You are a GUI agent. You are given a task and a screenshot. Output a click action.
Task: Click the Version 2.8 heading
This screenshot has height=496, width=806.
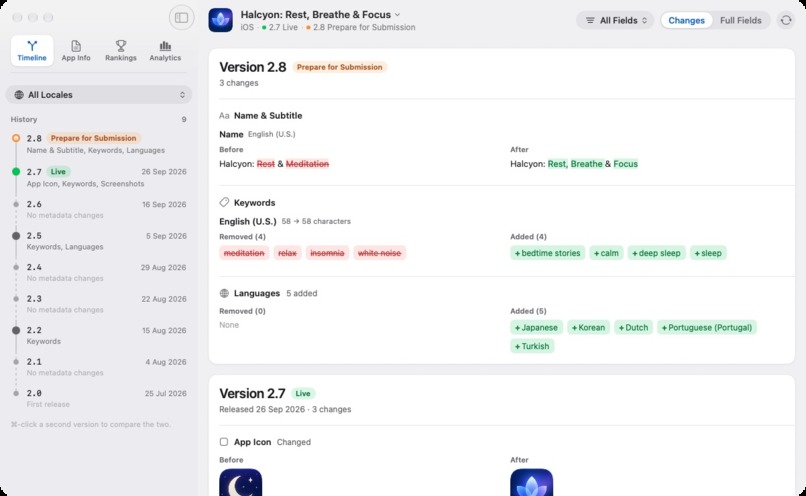(x=252, y=67)
